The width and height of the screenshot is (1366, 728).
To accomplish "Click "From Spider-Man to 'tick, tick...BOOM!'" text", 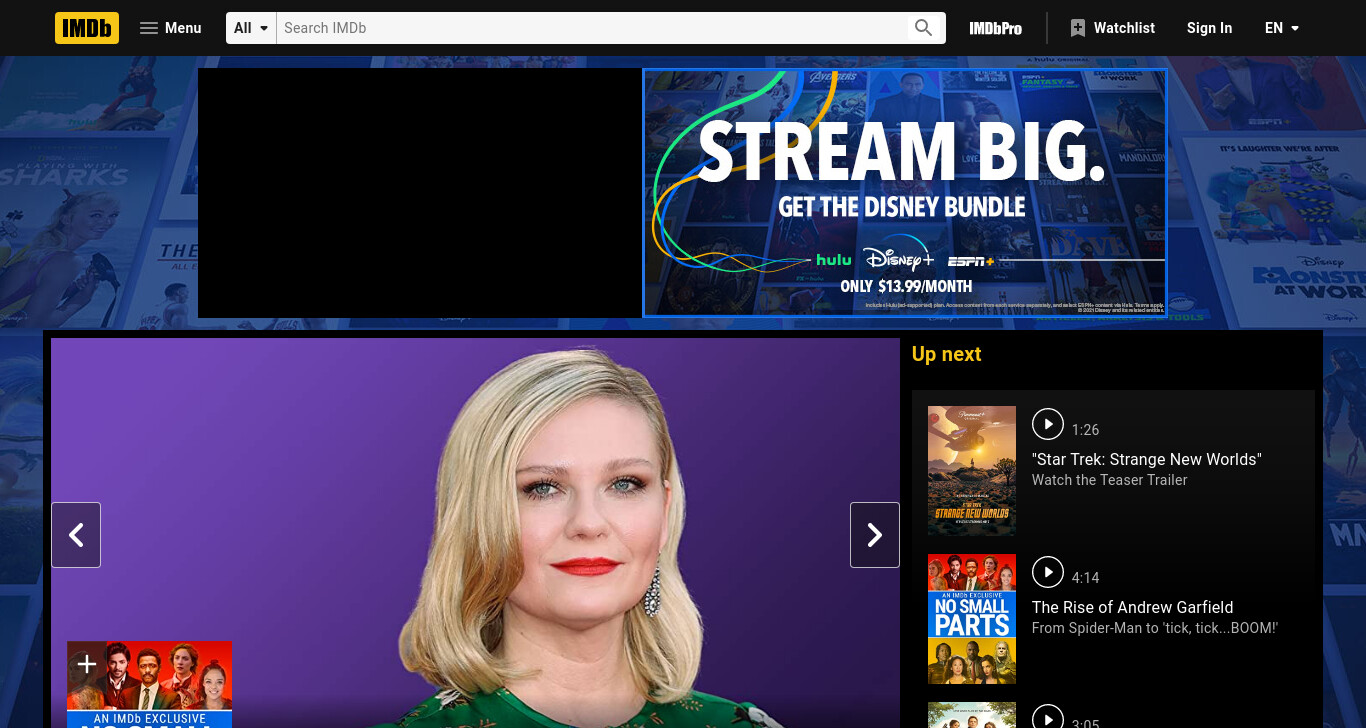I will pyautogui.click(x=1155, y=628).
